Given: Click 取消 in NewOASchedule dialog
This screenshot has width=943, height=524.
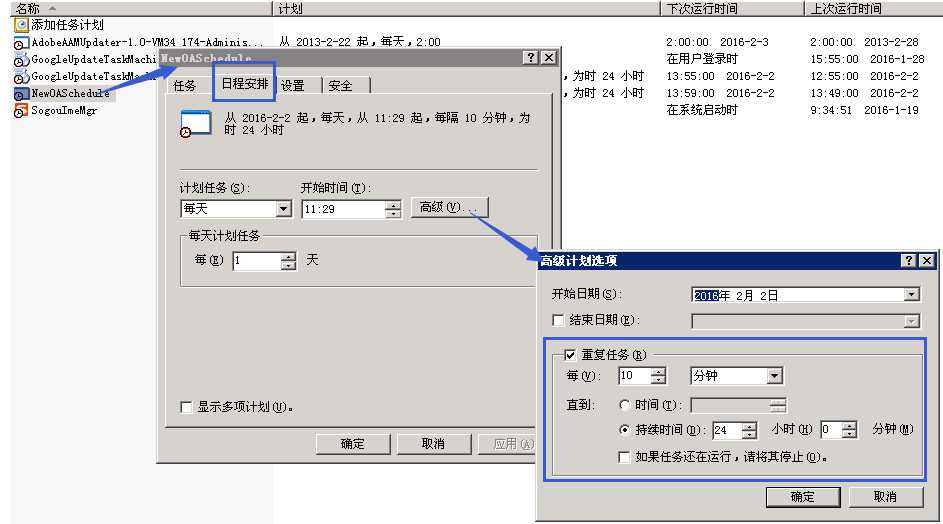Looking at the screenshot, I should pyautogui.click(x=433, y=444).
